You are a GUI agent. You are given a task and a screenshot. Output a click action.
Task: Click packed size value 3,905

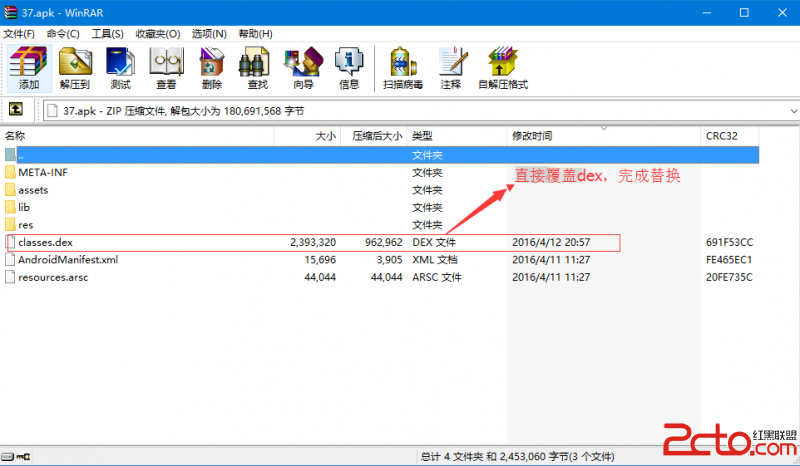coord(389,259)
